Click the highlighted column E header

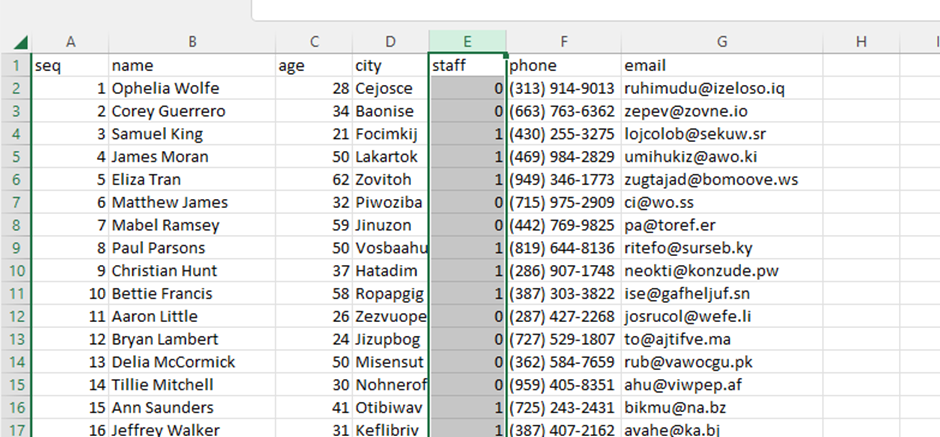tap(467, 41)
